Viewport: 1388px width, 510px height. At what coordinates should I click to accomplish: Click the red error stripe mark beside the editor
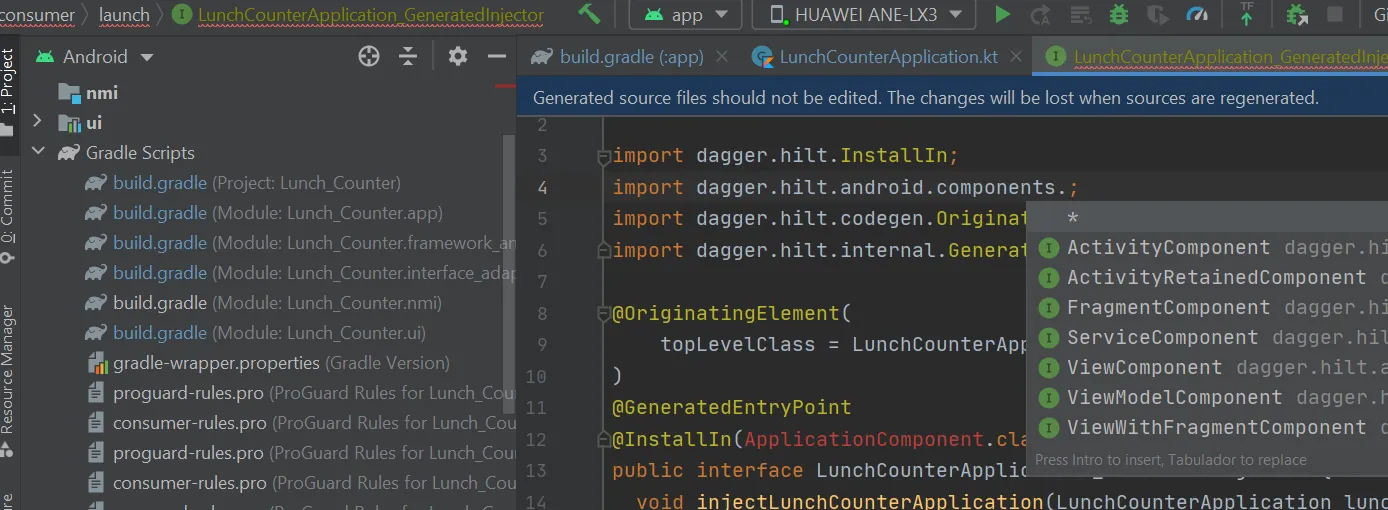[x=506, y=86]
